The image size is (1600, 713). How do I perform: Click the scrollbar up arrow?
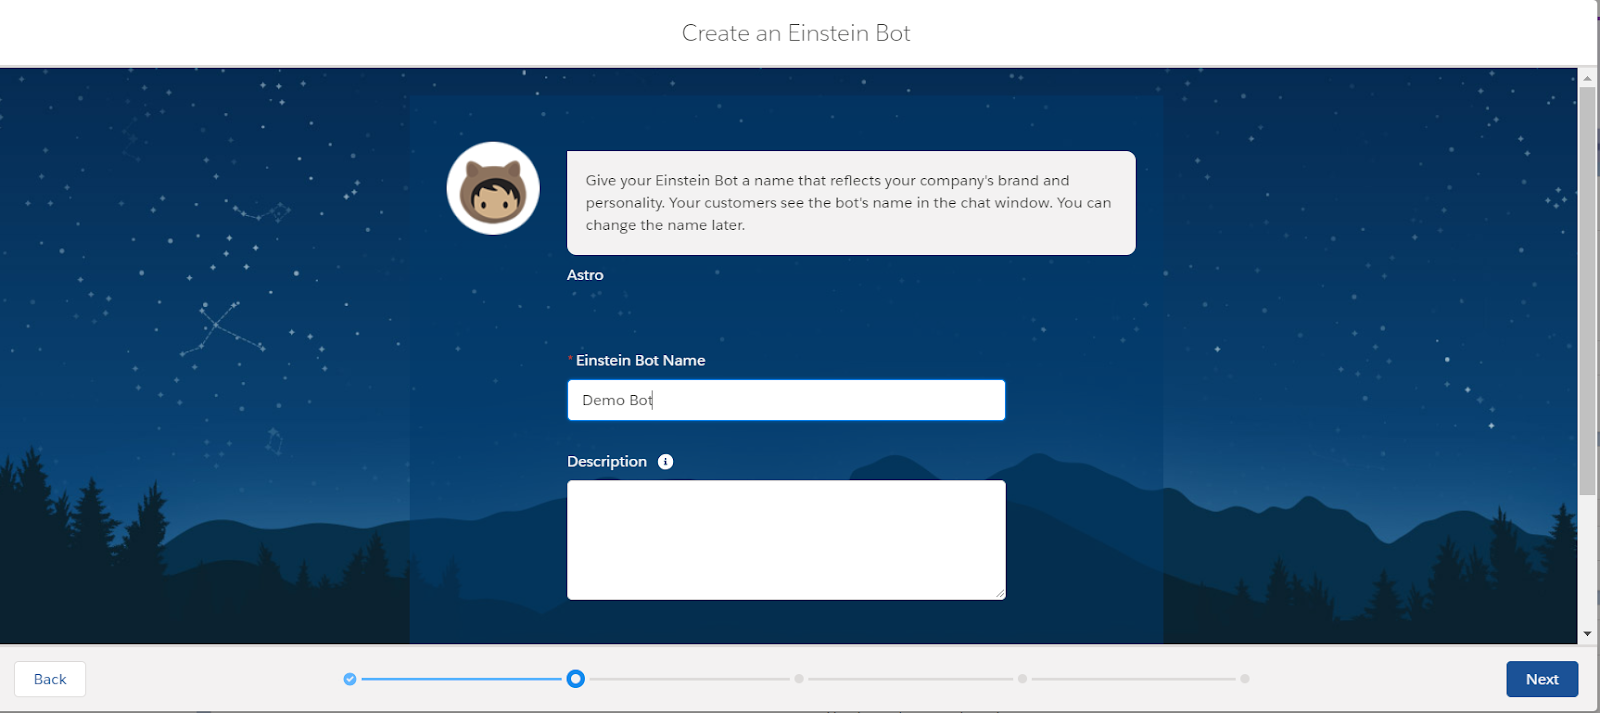point(1587,78)
